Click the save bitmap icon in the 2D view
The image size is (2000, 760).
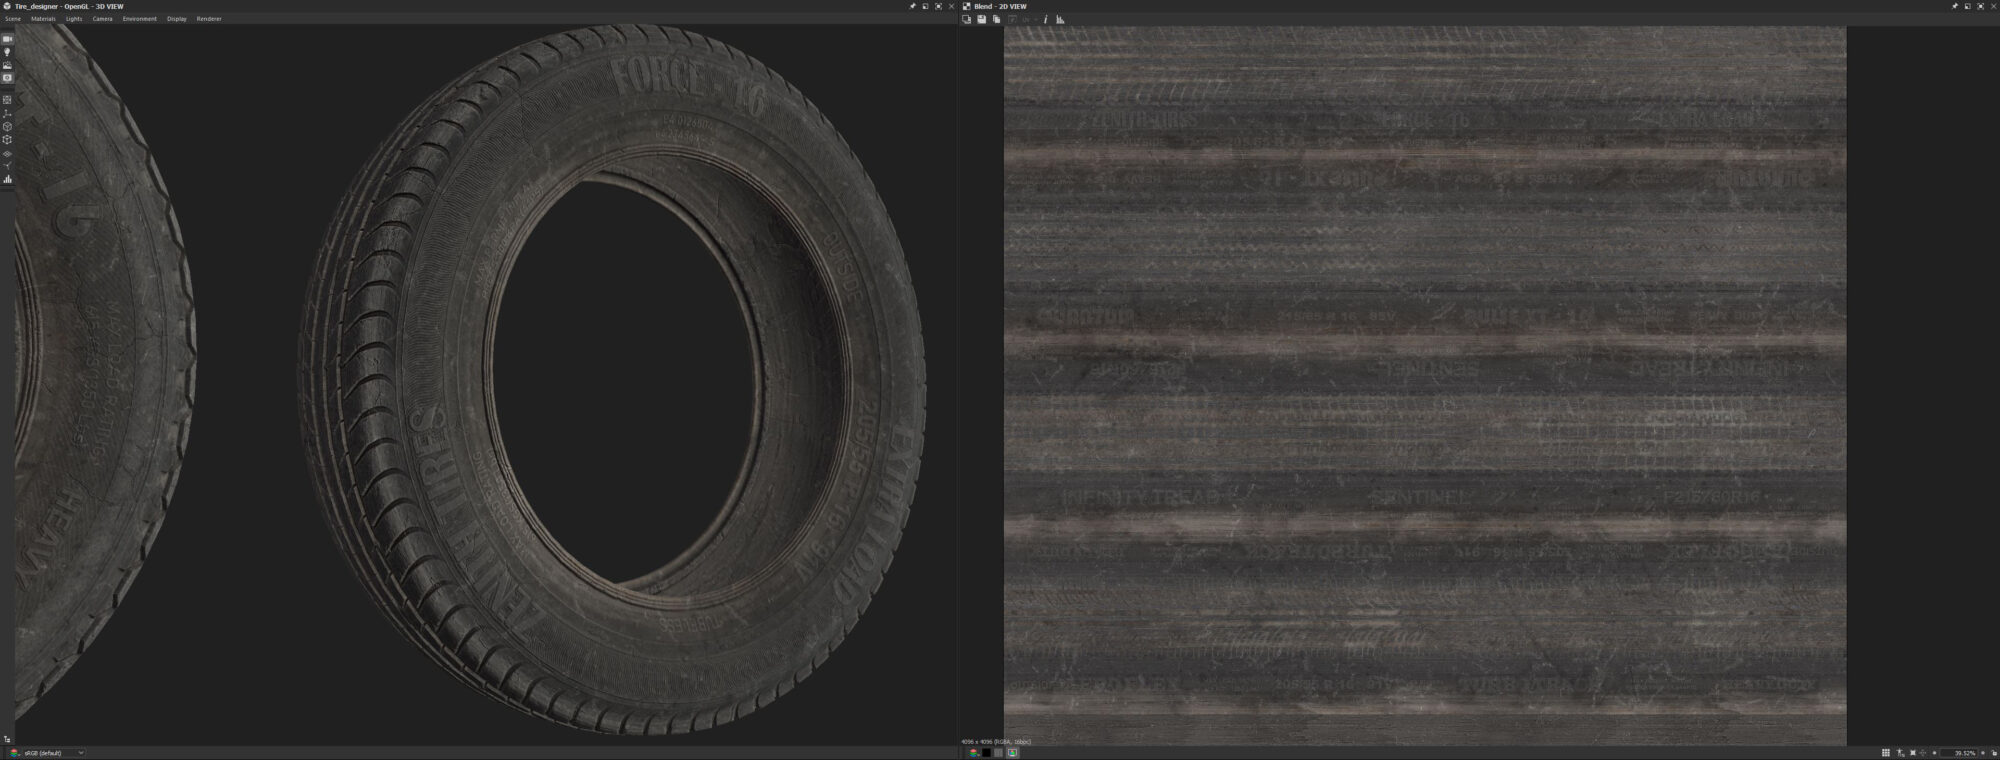click(x=982, y=19)
